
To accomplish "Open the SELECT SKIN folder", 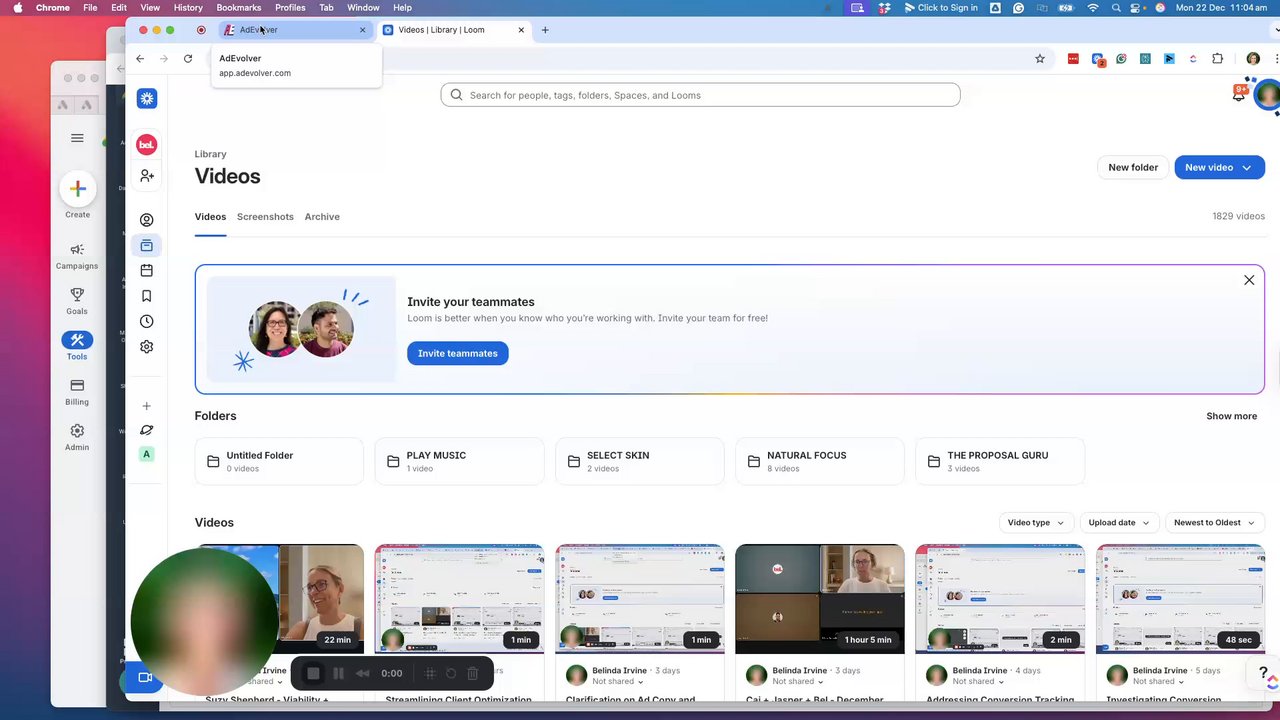I will pos(640,461).
